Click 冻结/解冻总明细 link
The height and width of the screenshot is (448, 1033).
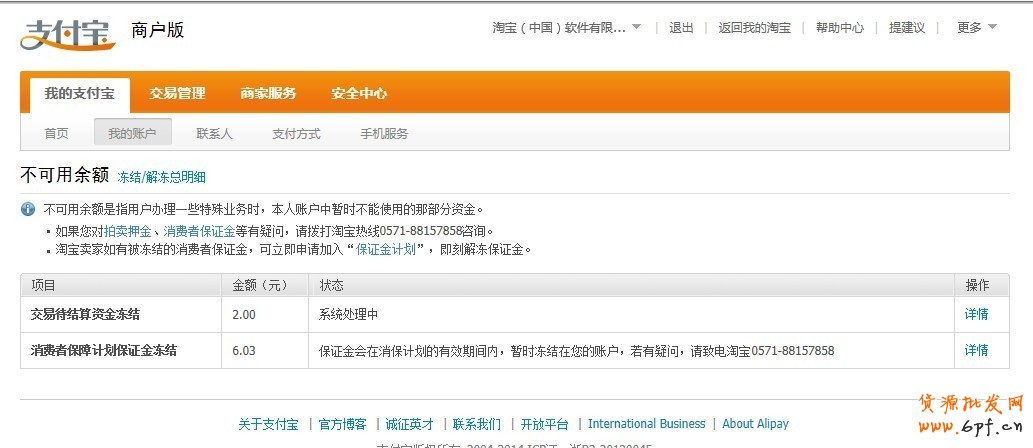161,177
